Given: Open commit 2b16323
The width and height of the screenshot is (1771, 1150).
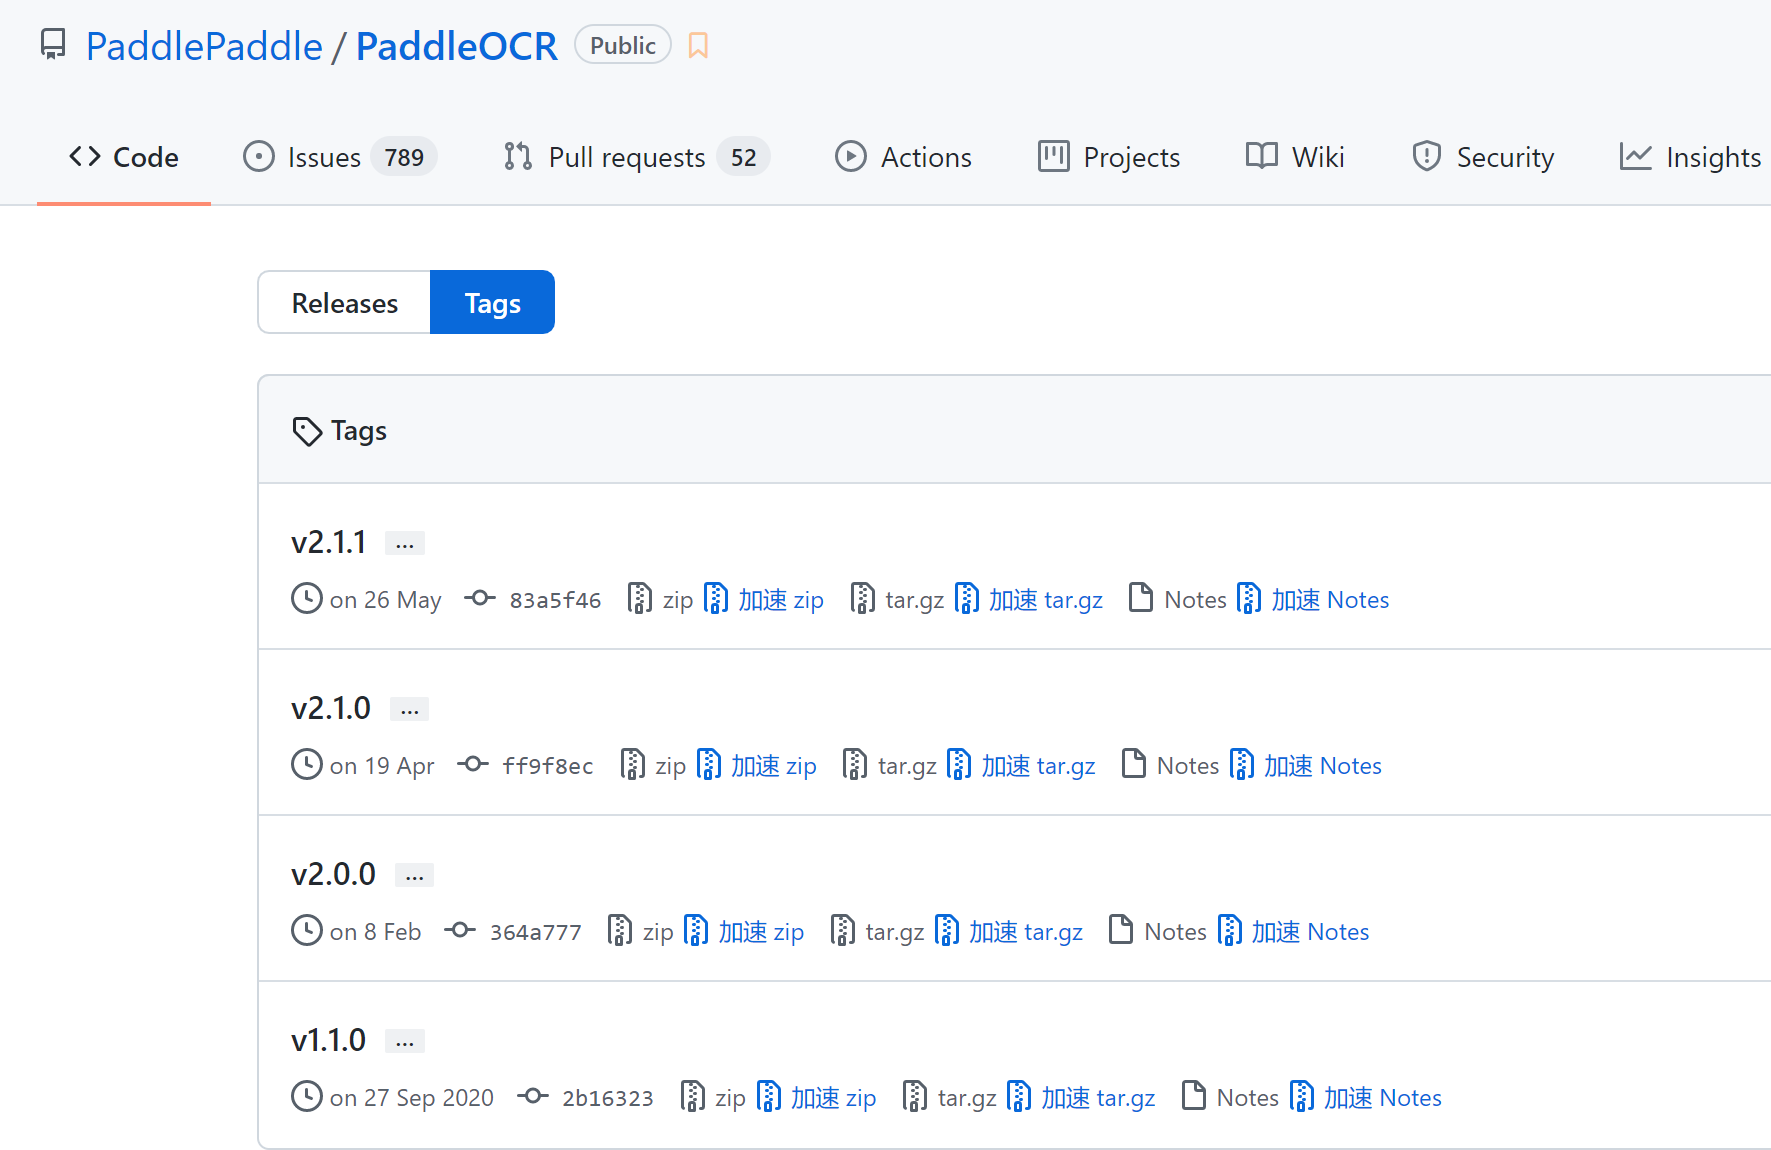Looking at the screenshot, I should 607,1098.
